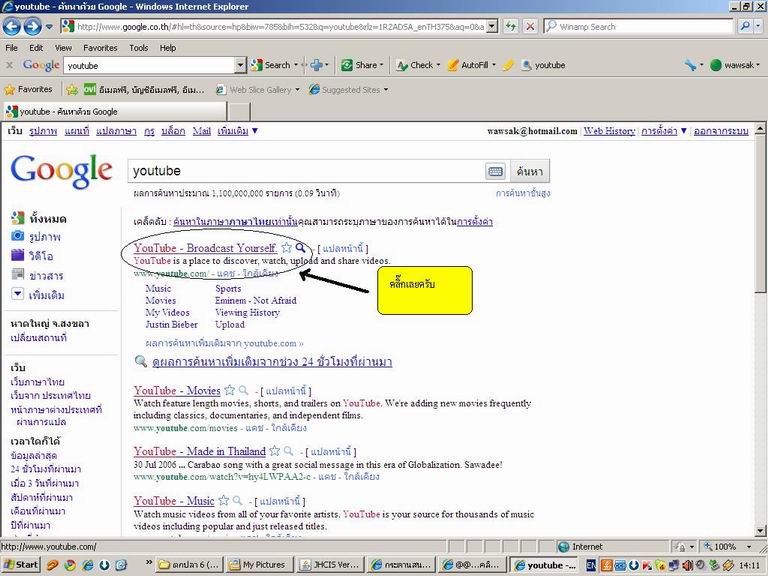Open the YouTube - Broadcast Yourself result
Screen dimensions: 768x576
coord(205,248)
